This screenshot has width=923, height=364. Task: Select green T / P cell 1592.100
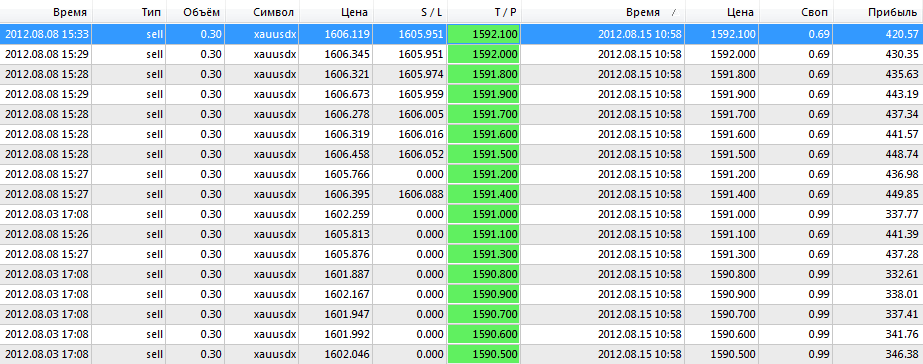pos(483,34)
